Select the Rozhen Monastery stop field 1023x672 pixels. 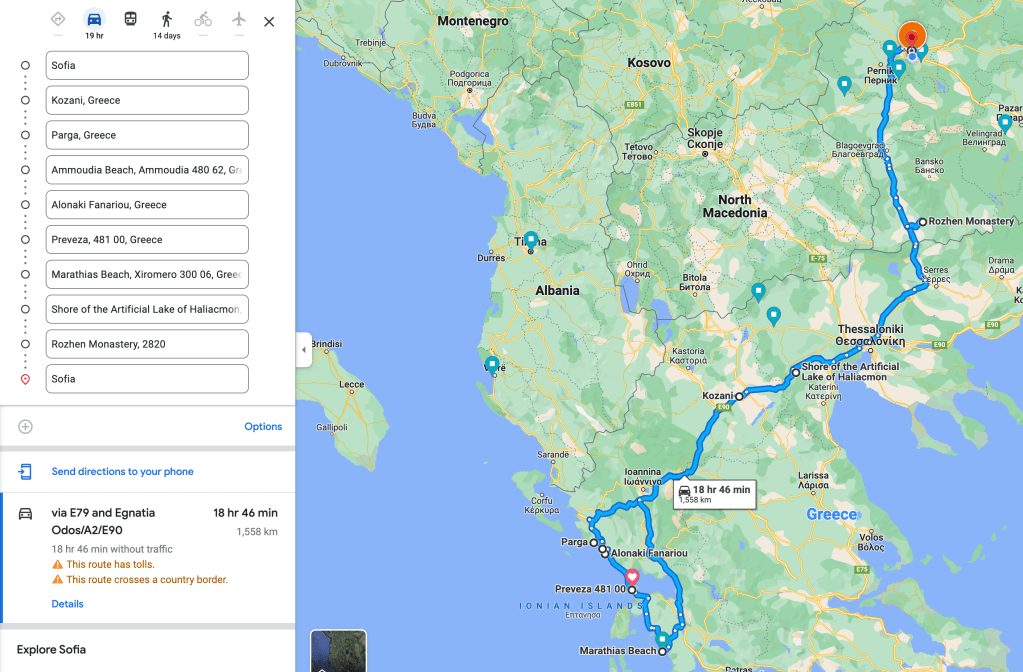tap(147, 344)
